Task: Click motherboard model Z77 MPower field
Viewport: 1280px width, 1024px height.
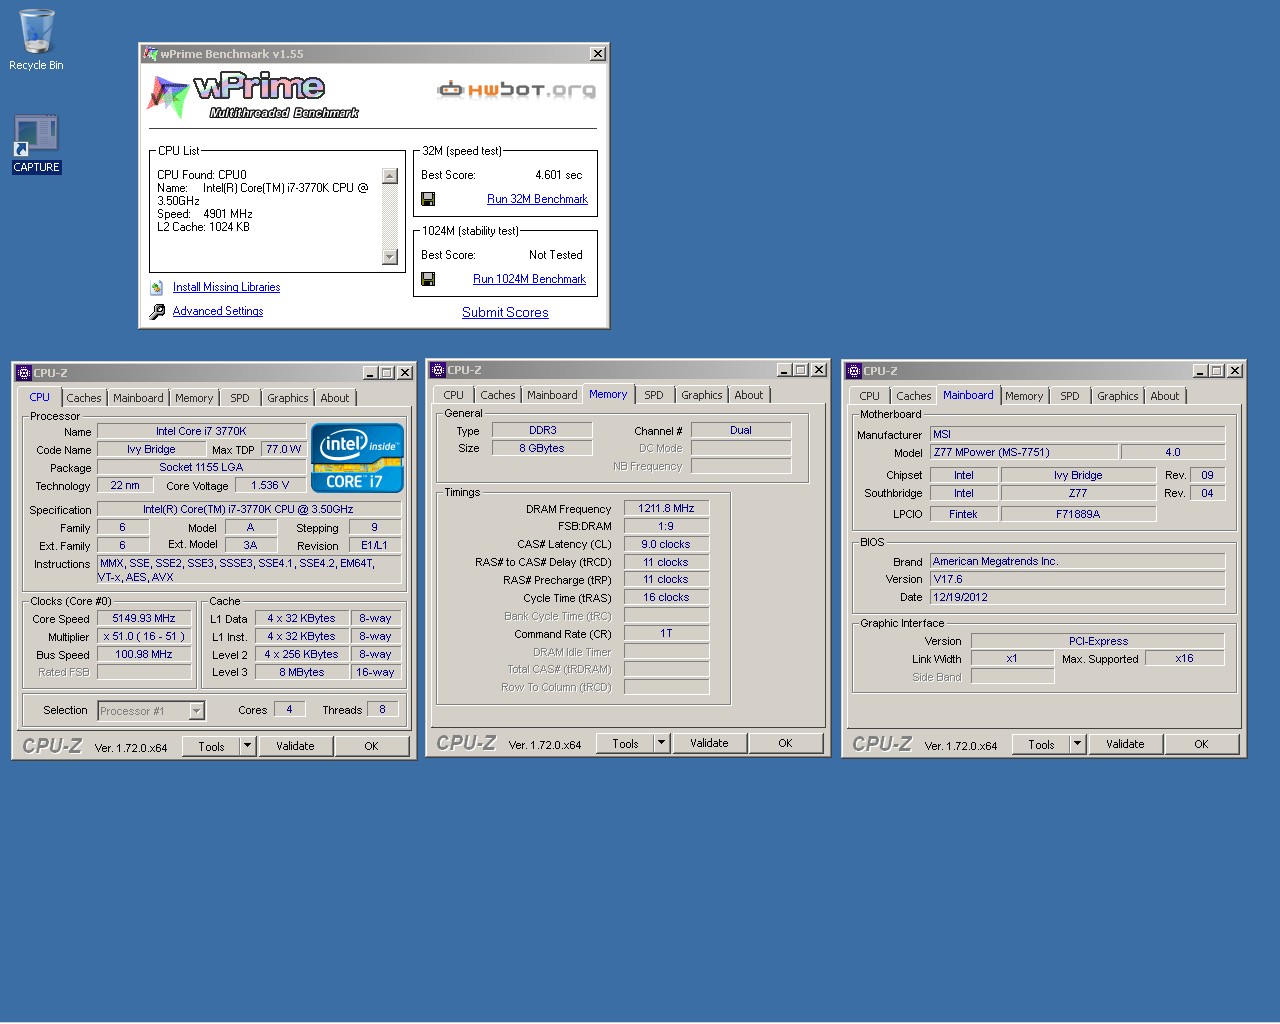Action: click(x=1024, y=453)
